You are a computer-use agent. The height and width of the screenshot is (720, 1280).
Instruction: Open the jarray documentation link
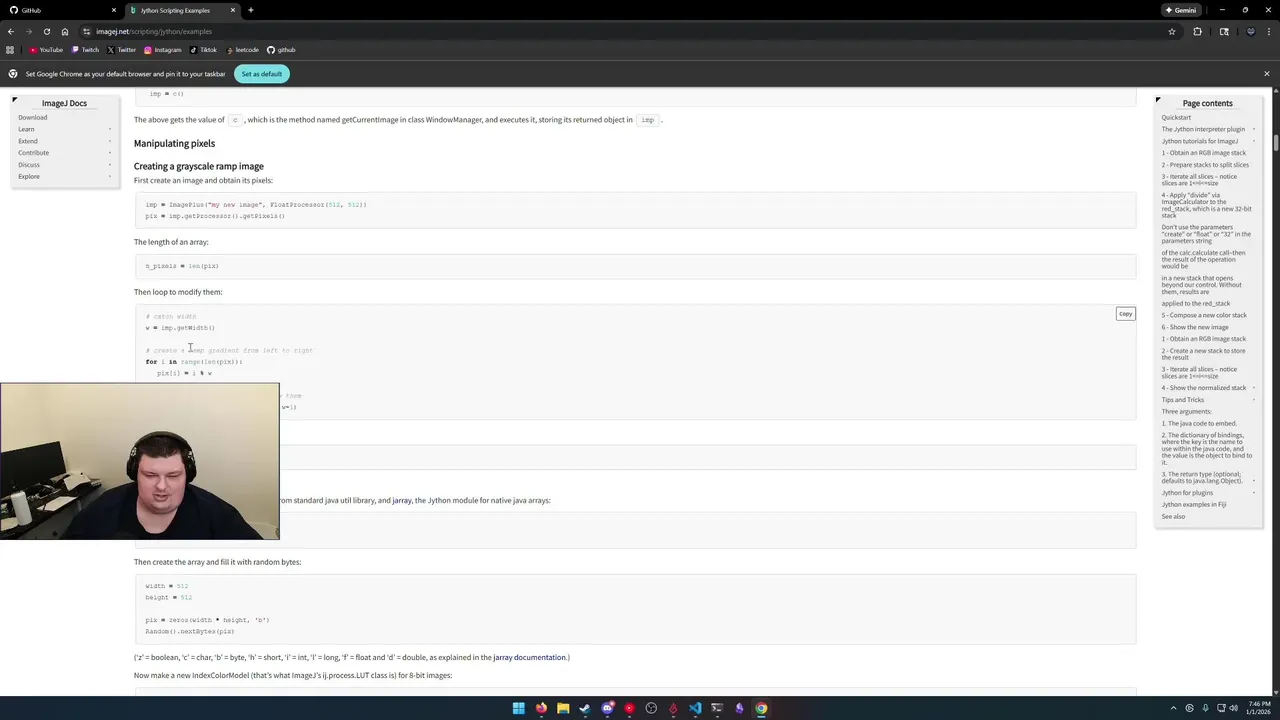(530, 657)
